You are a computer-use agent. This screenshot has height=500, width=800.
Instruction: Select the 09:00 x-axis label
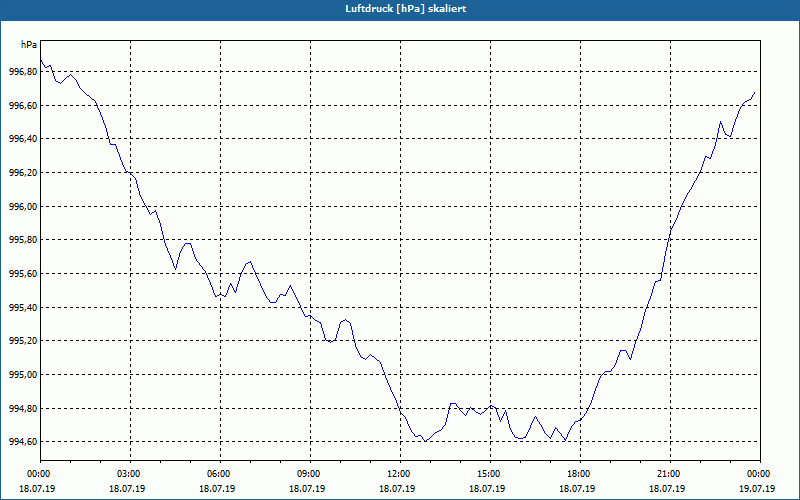point(307,474)
